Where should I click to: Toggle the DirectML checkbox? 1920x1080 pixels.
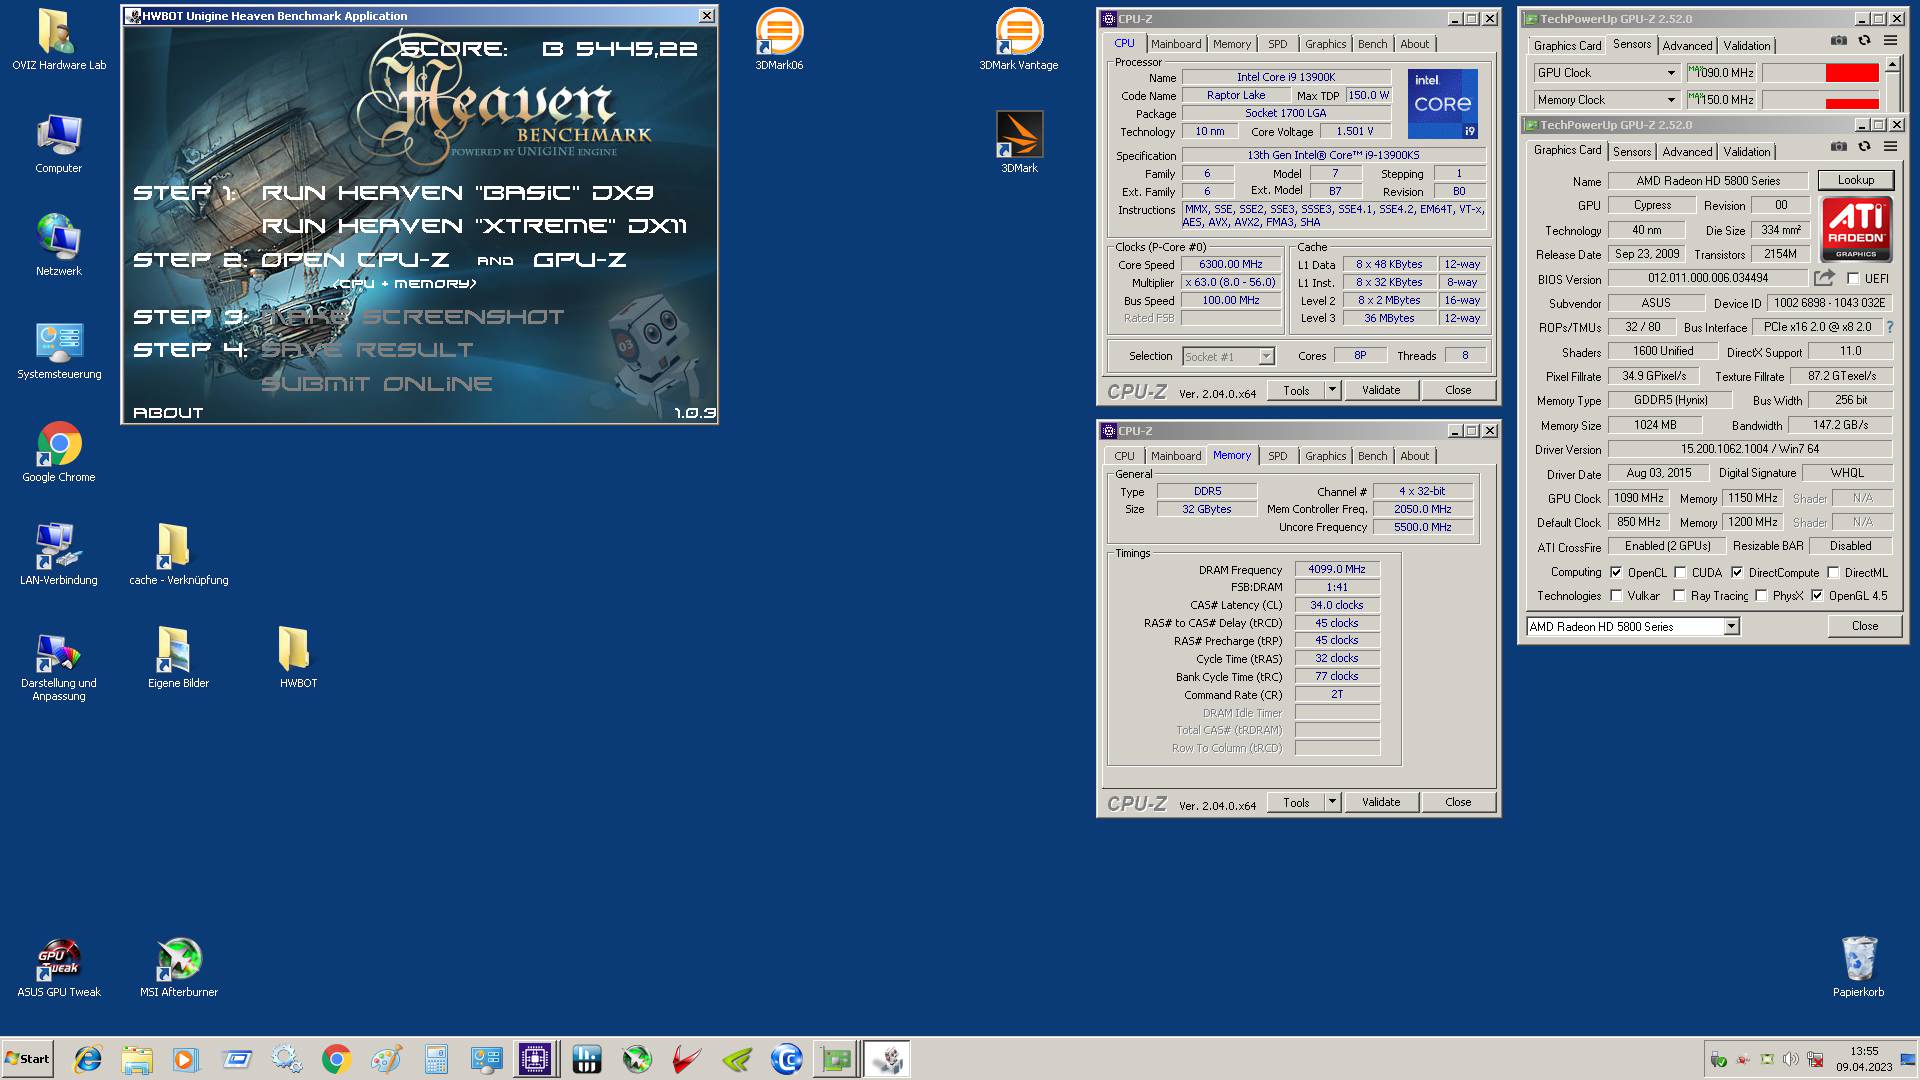coord(1833,573)
